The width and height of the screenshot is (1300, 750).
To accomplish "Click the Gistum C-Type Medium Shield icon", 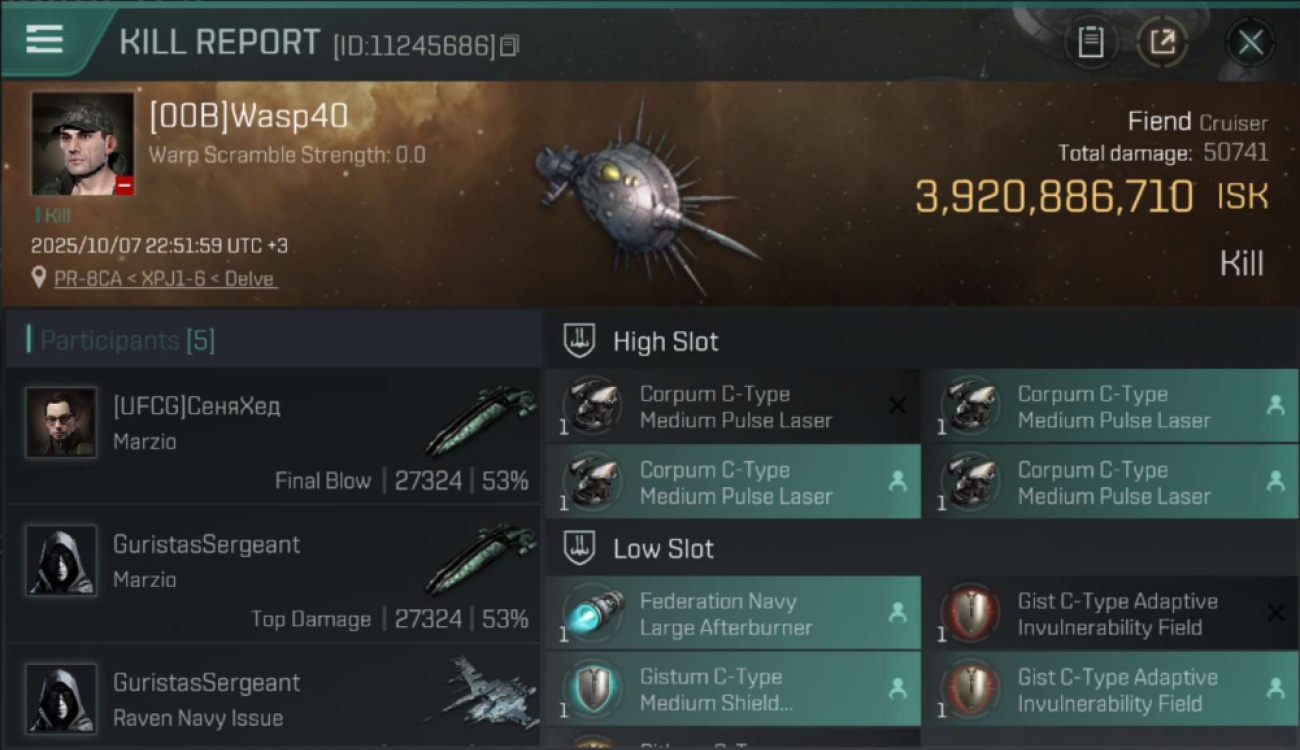I will 592,690.
